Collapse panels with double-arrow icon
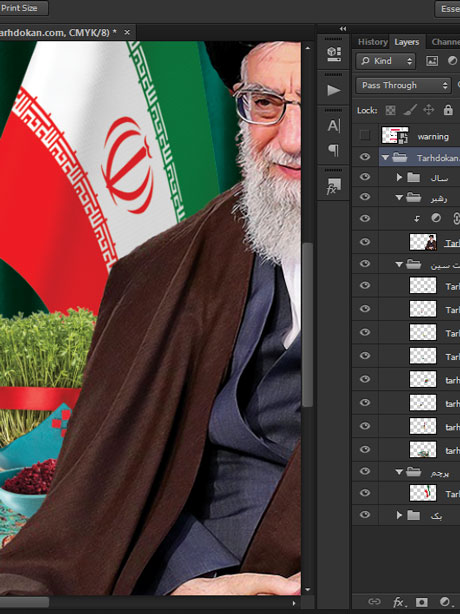The width and height of the screenshot is (460, 614). click(343, 29)
